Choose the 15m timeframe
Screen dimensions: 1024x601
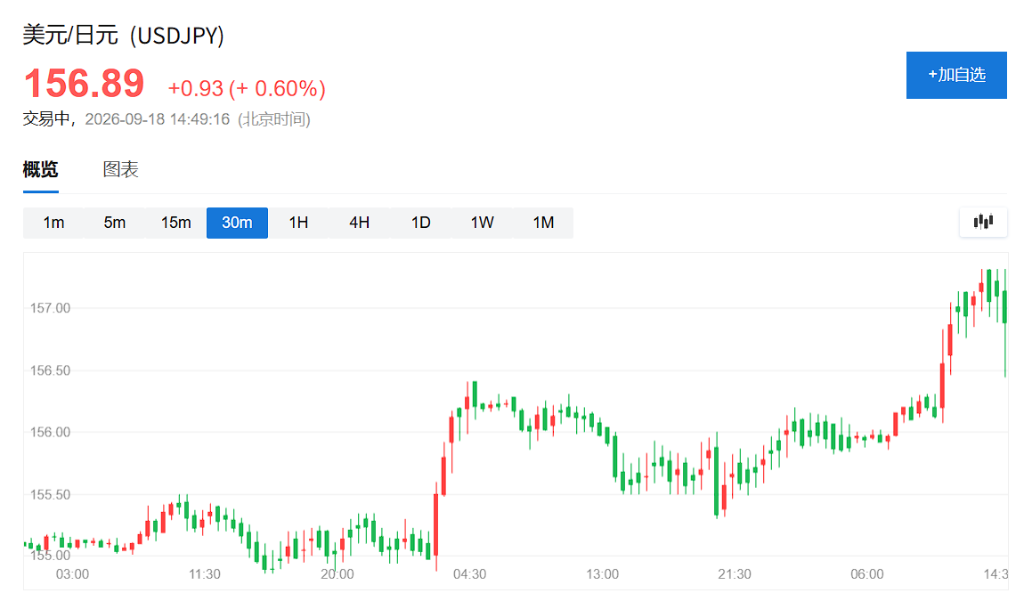(x=176, y=223)
